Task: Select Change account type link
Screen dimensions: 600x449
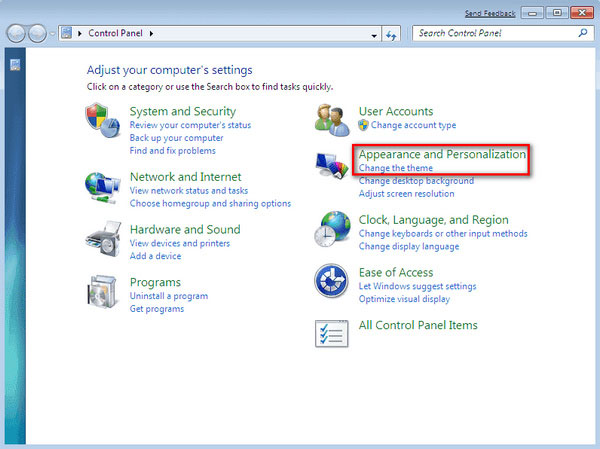Action: 413,125
